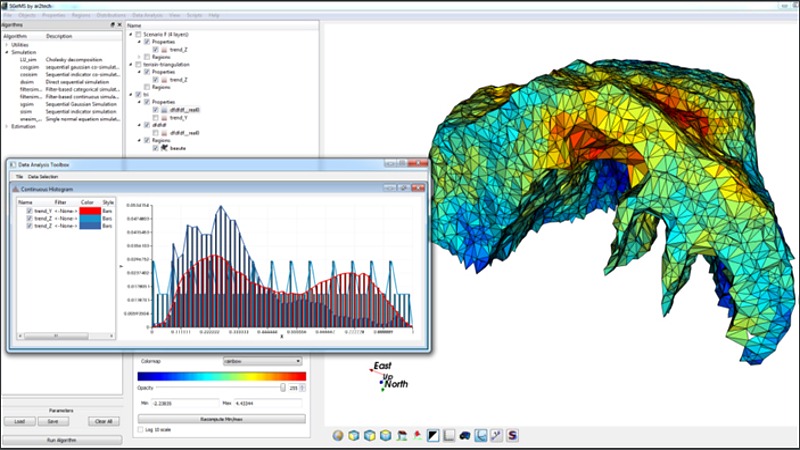
Task: Expand the Estimation algorithm group
Action: [x=7, y=126]
